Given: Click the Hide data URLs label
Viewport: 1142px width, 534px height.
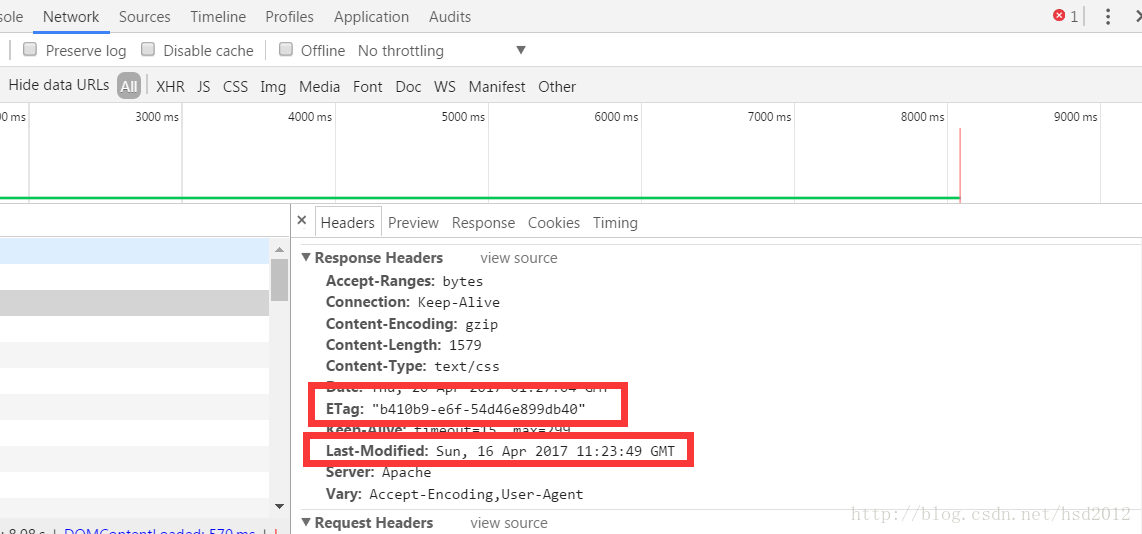Looking at the screenshot, I should [x=58, y=85].
